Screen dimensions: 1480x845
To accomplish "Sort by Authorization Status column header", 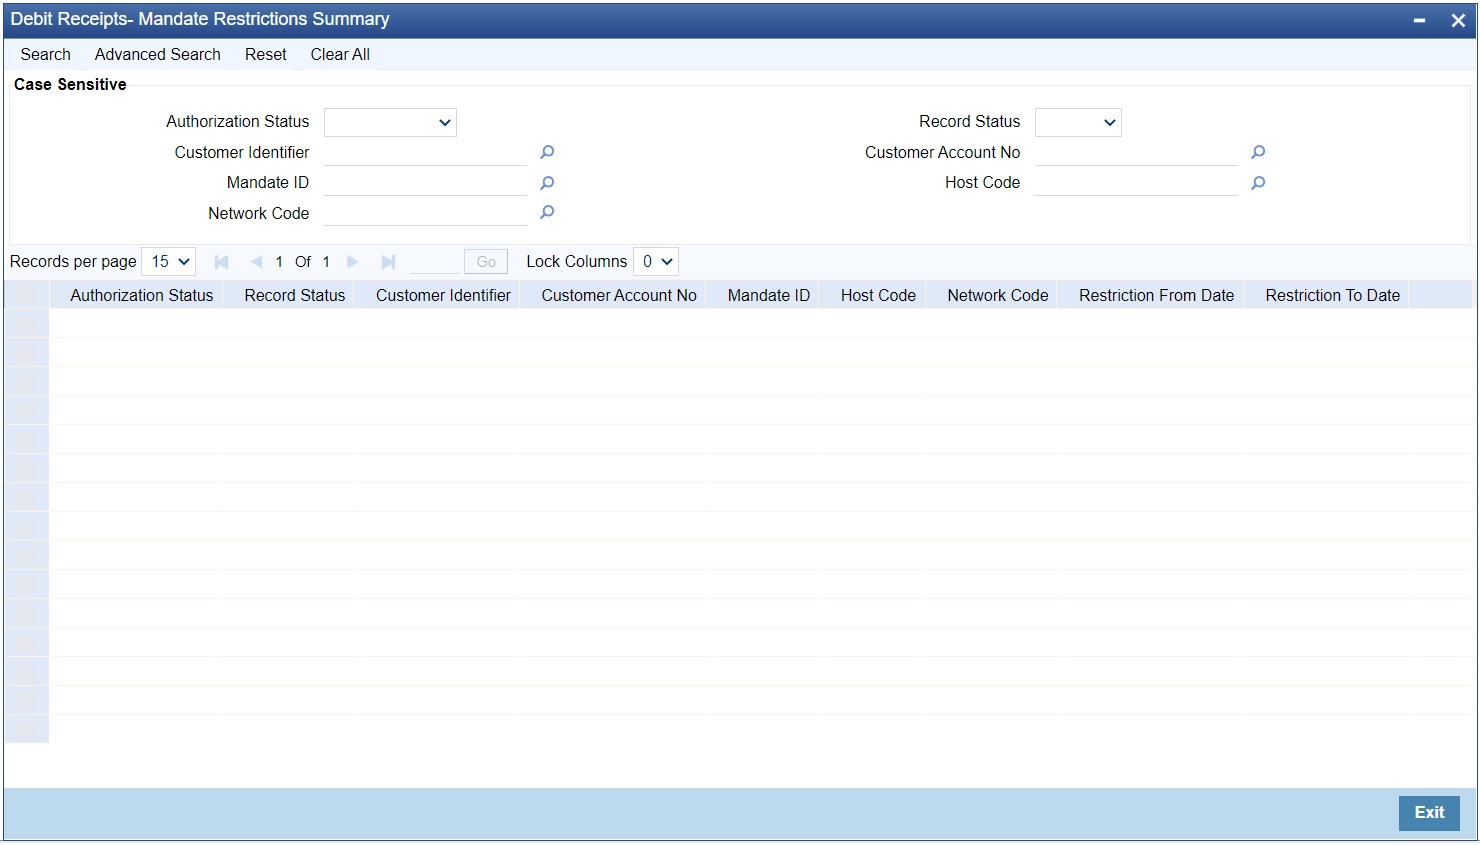I will pyautogui.click(x=142, y=295).
